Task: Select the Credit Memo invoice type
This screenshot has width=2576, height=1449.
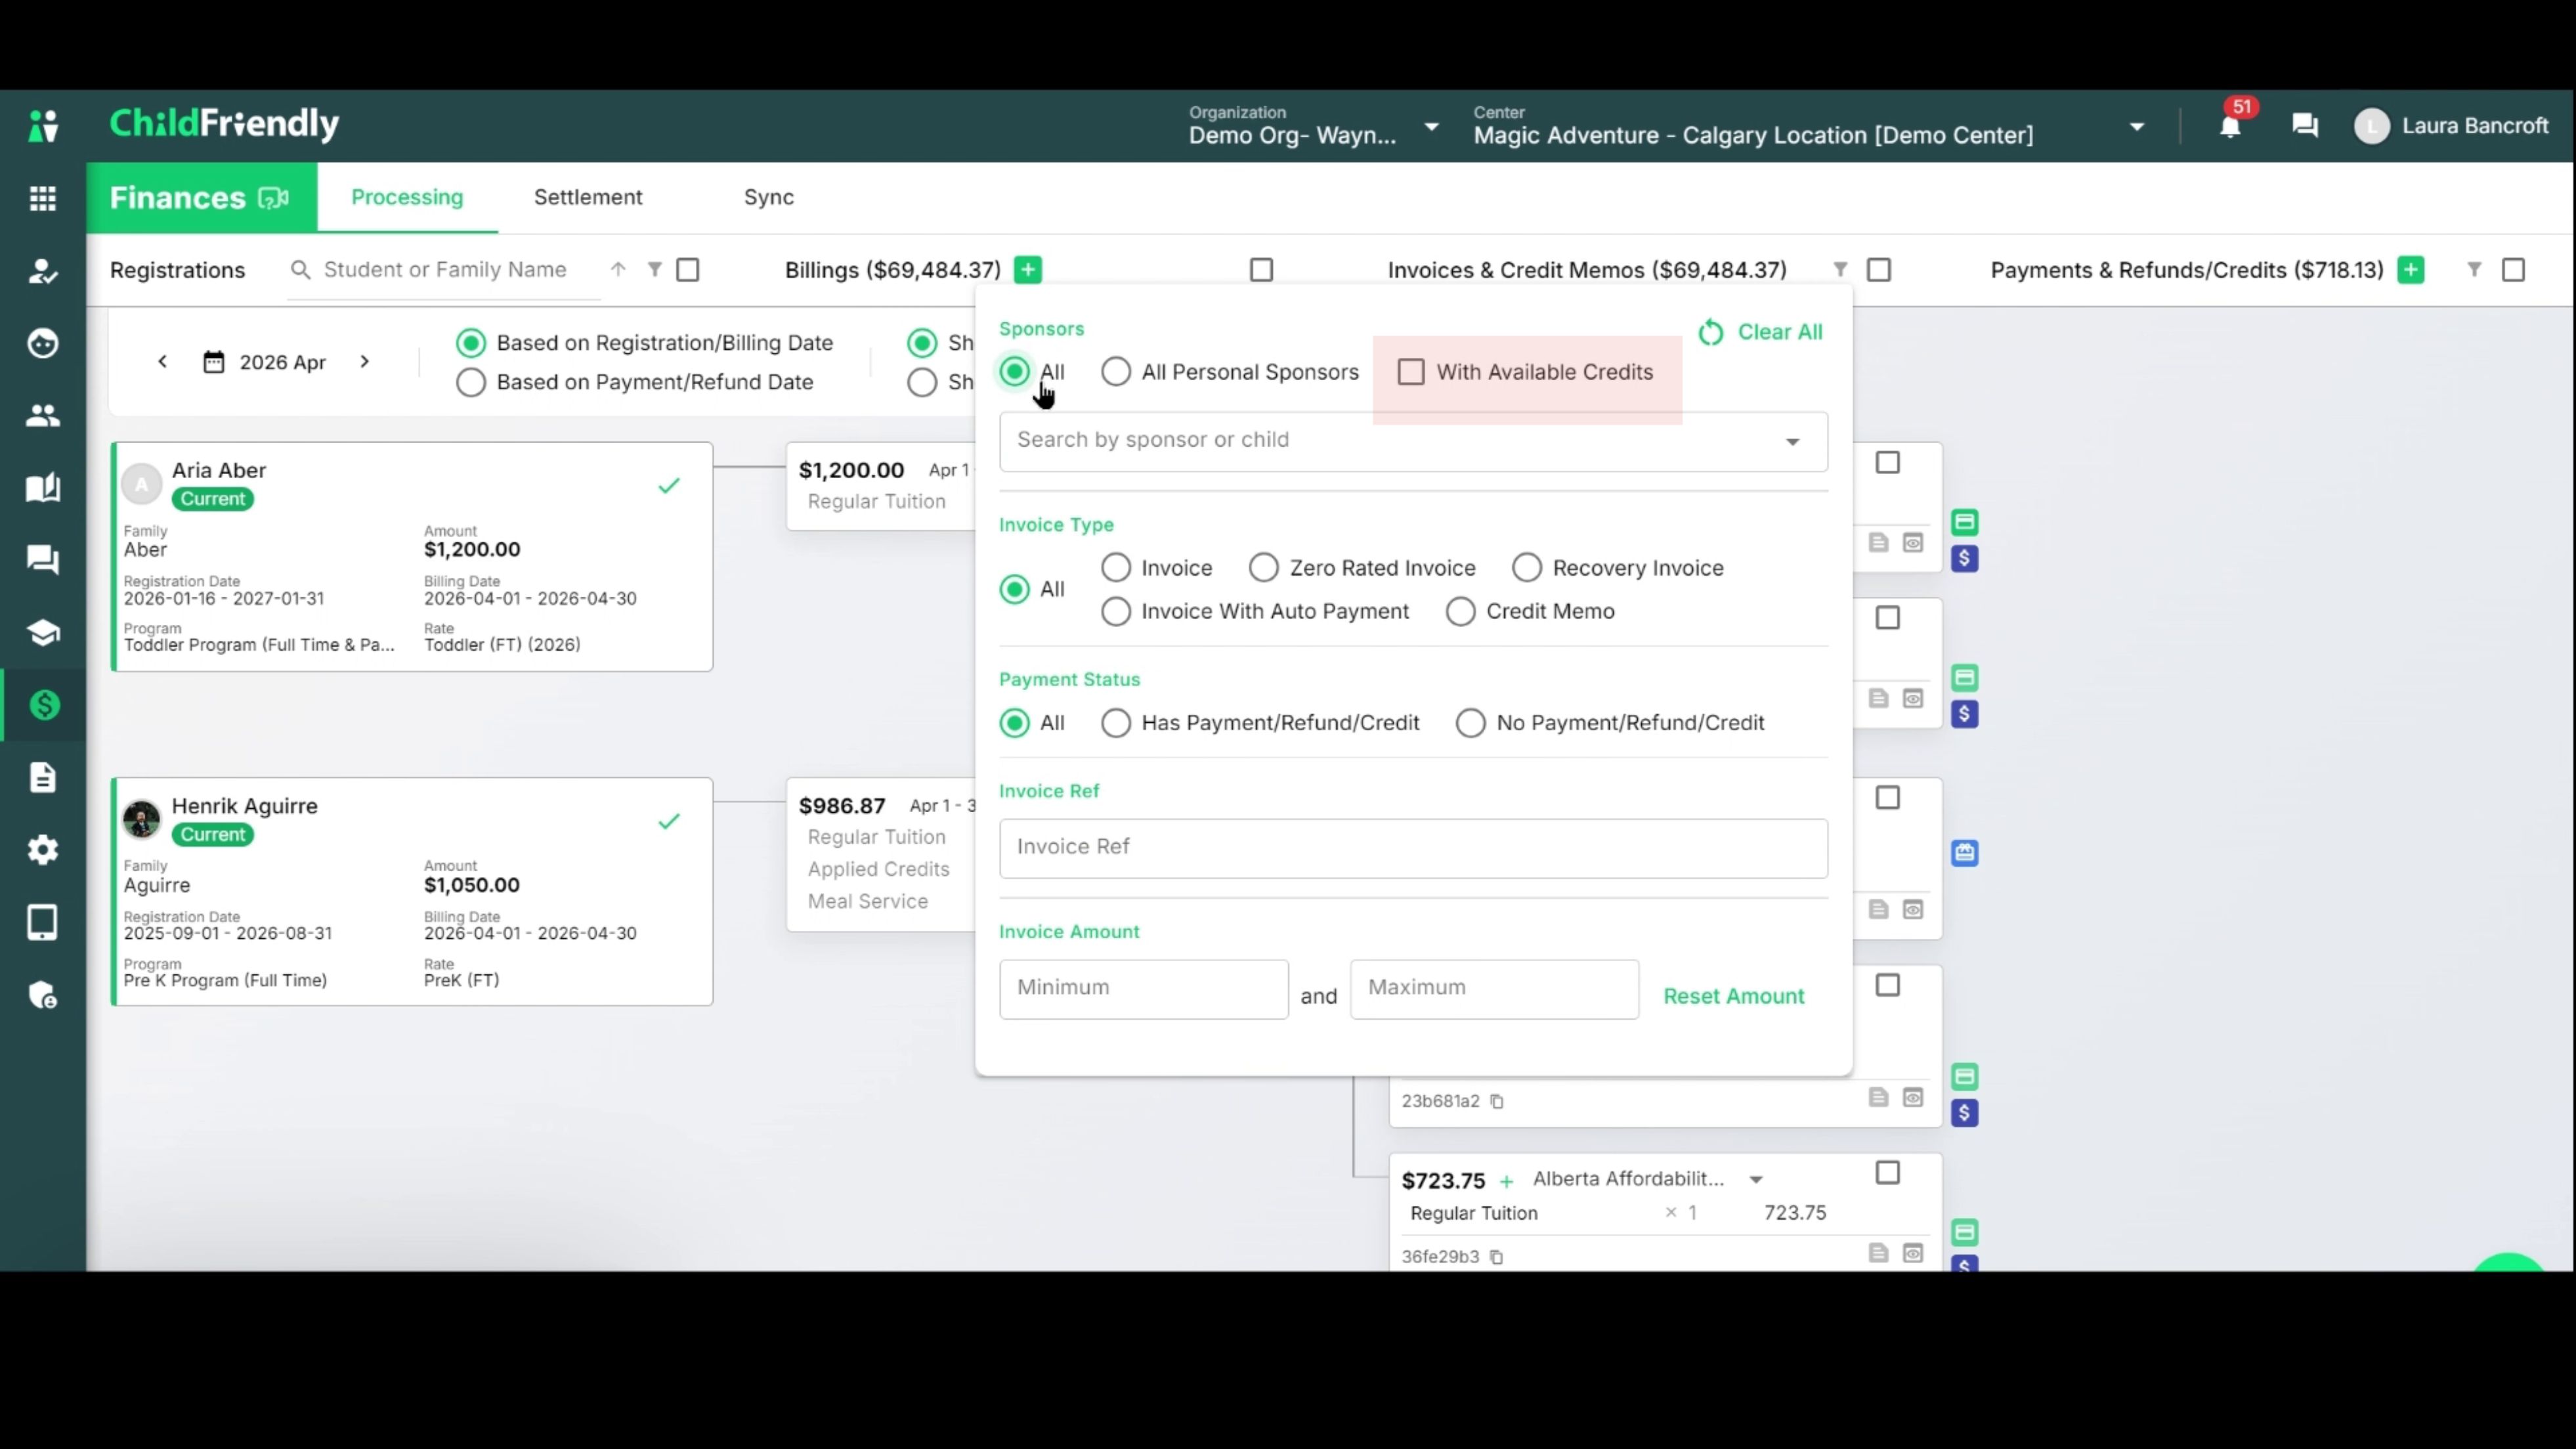Action: tap(1461, 611)
